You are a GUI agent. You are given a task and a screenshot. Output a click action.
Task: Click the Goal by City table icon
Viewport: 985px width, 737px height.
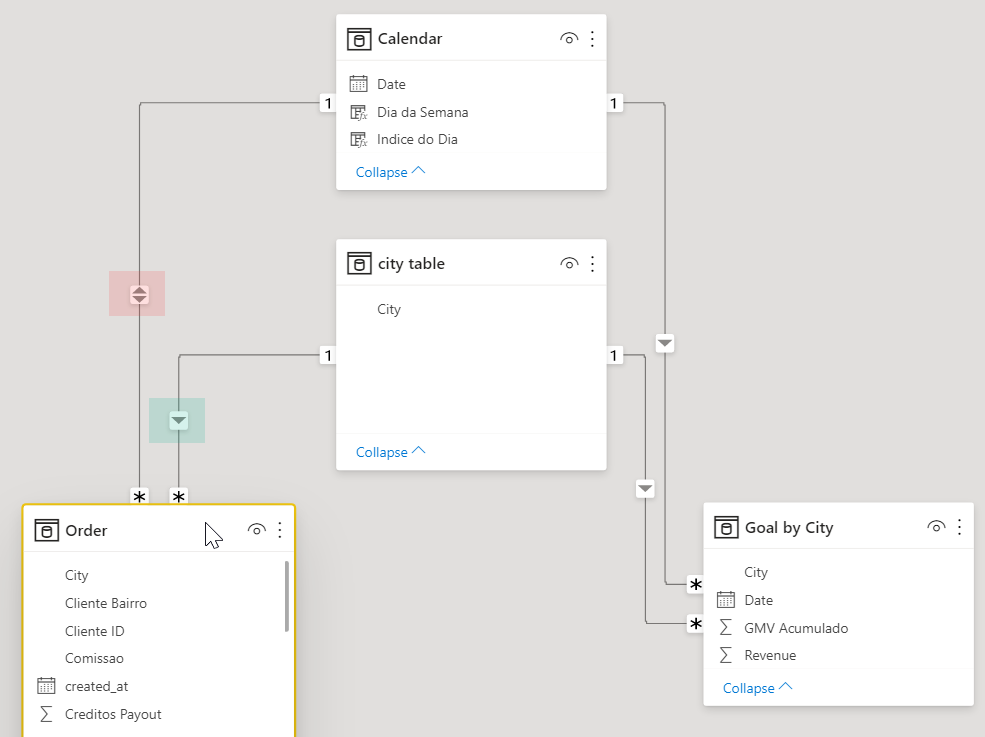click(726, 528)
